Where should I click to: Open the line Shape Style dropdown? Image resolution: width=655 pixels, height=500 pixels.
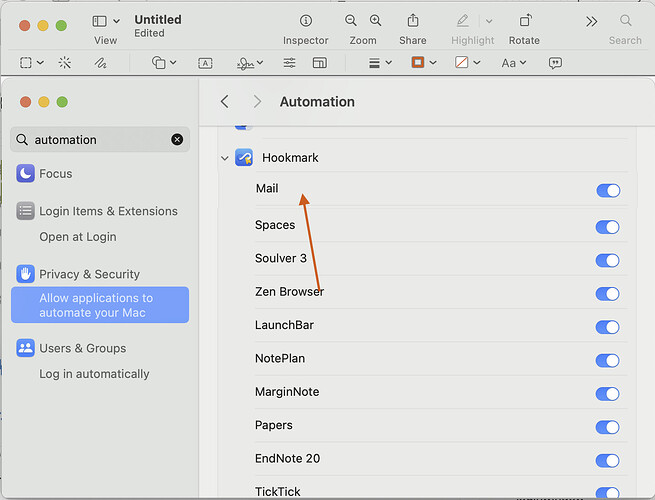pos(380,63)
